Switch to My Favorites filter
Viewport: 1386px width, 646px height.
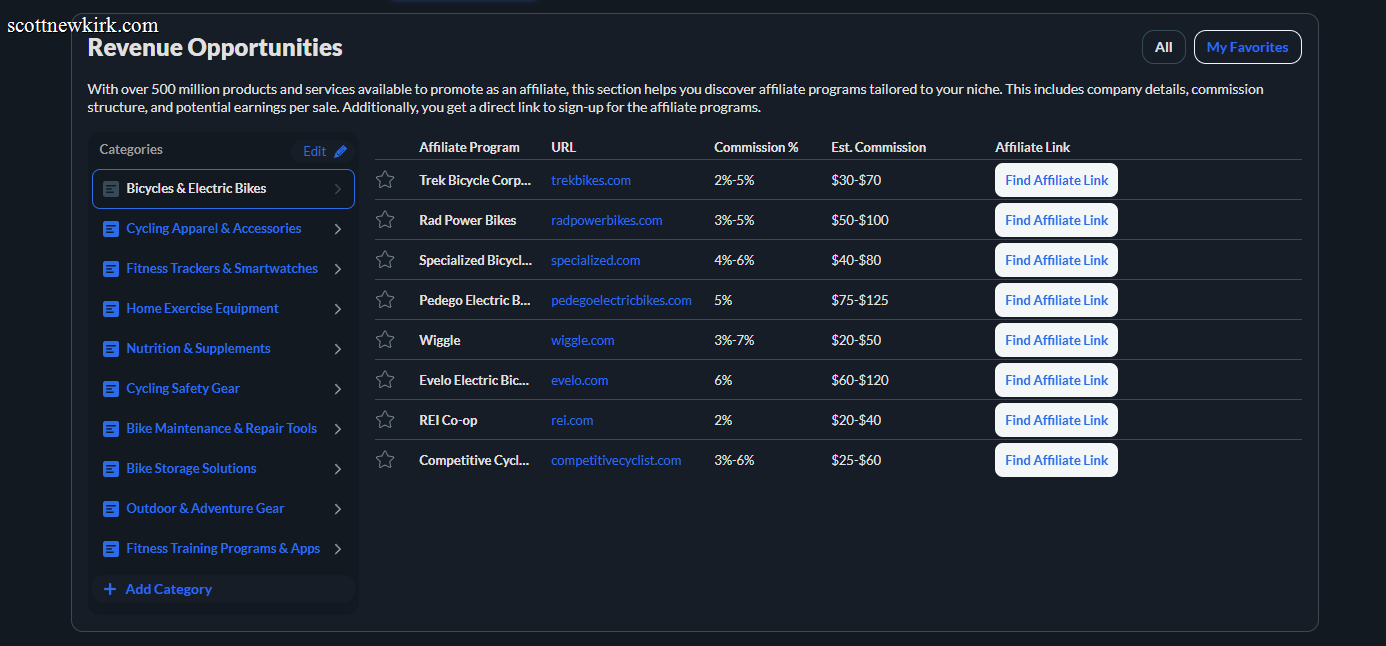(x=1248, y=47)
